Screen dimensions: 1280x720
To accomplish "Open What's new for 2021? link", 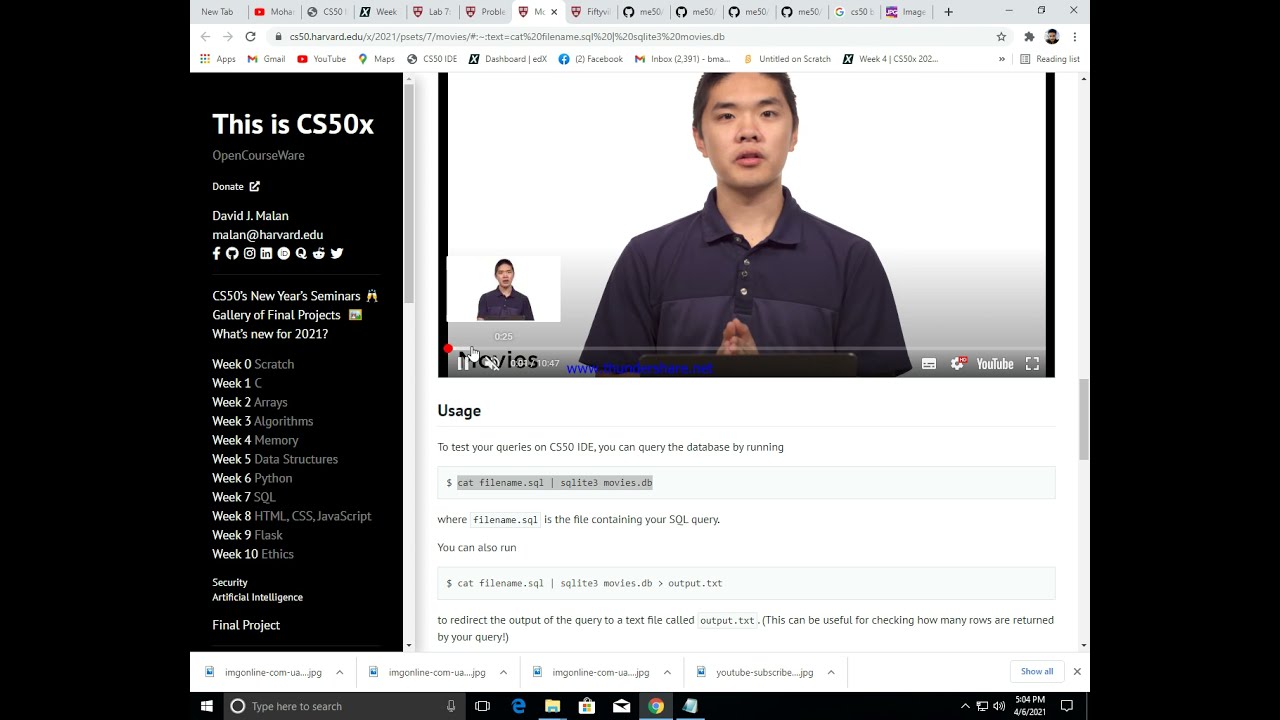I will 270,334.
